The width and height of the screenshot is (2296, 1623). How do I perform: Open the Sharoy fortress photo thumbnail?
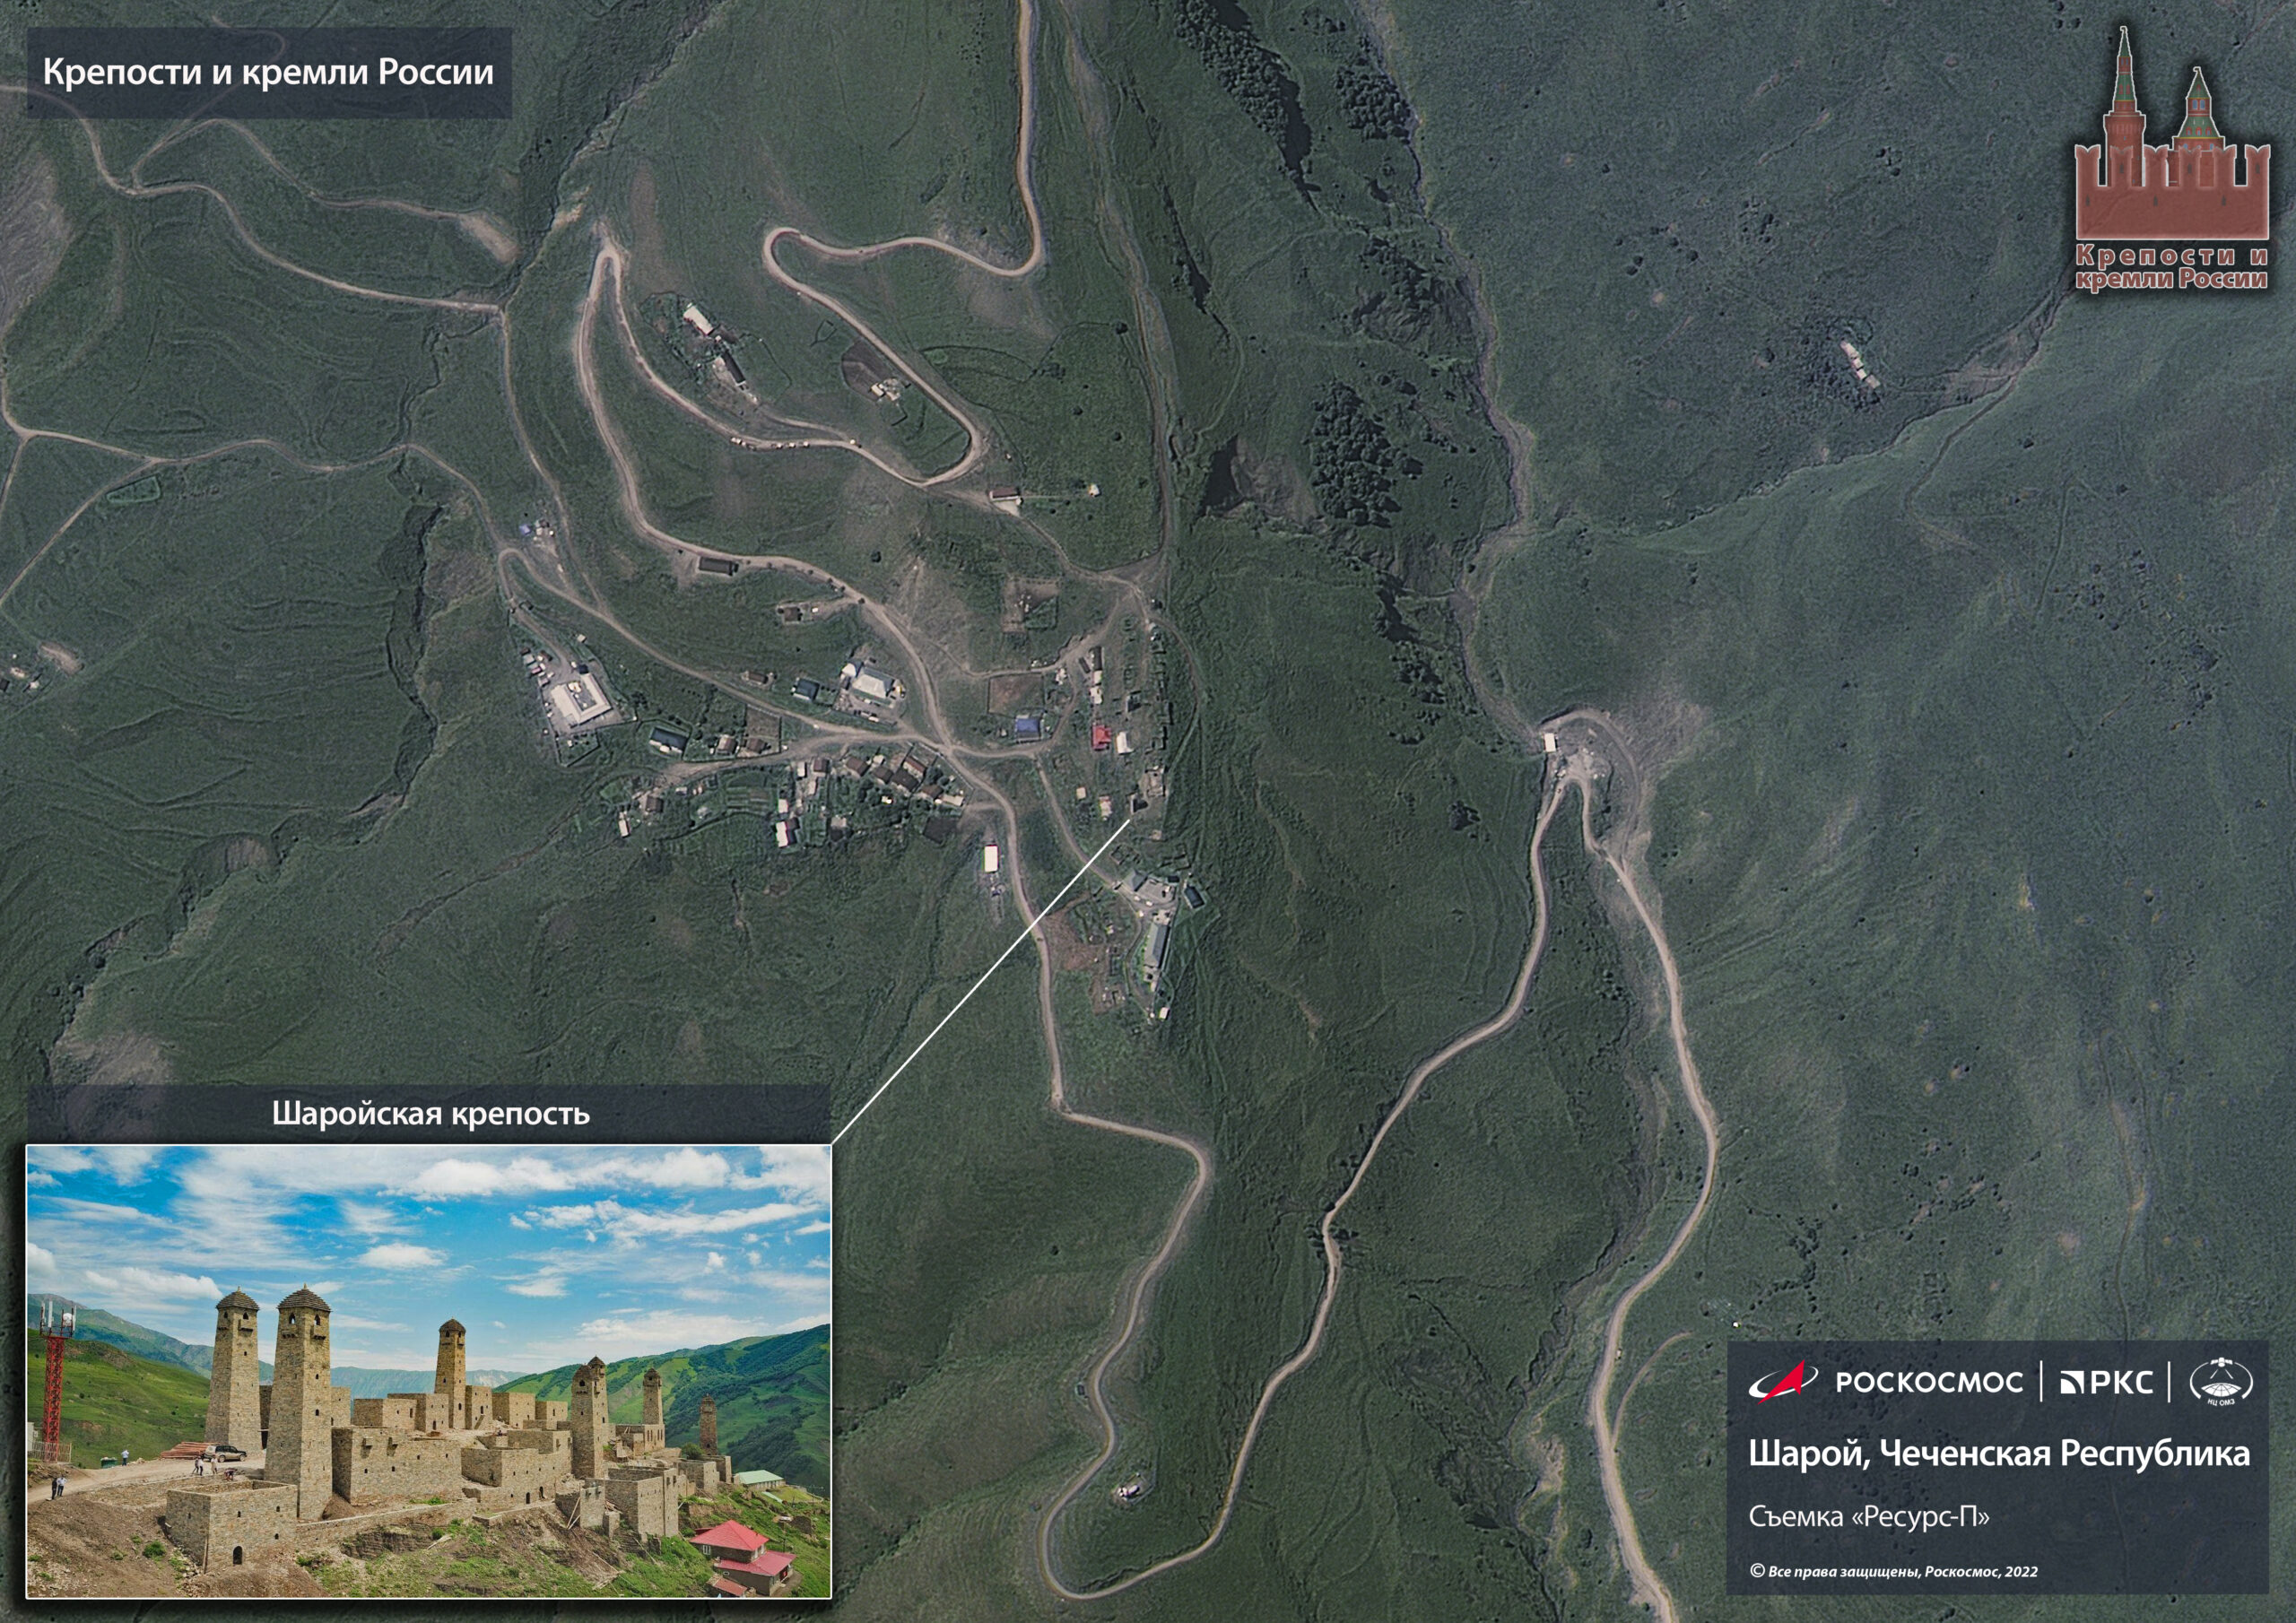428,1370
